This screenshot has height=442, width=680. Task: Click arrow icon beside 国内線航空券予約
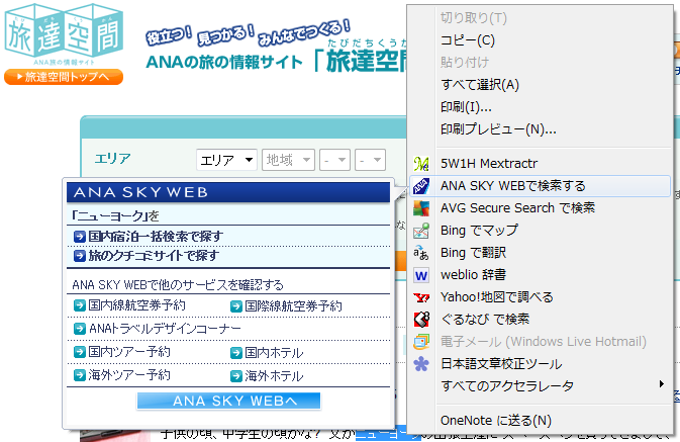79,305
